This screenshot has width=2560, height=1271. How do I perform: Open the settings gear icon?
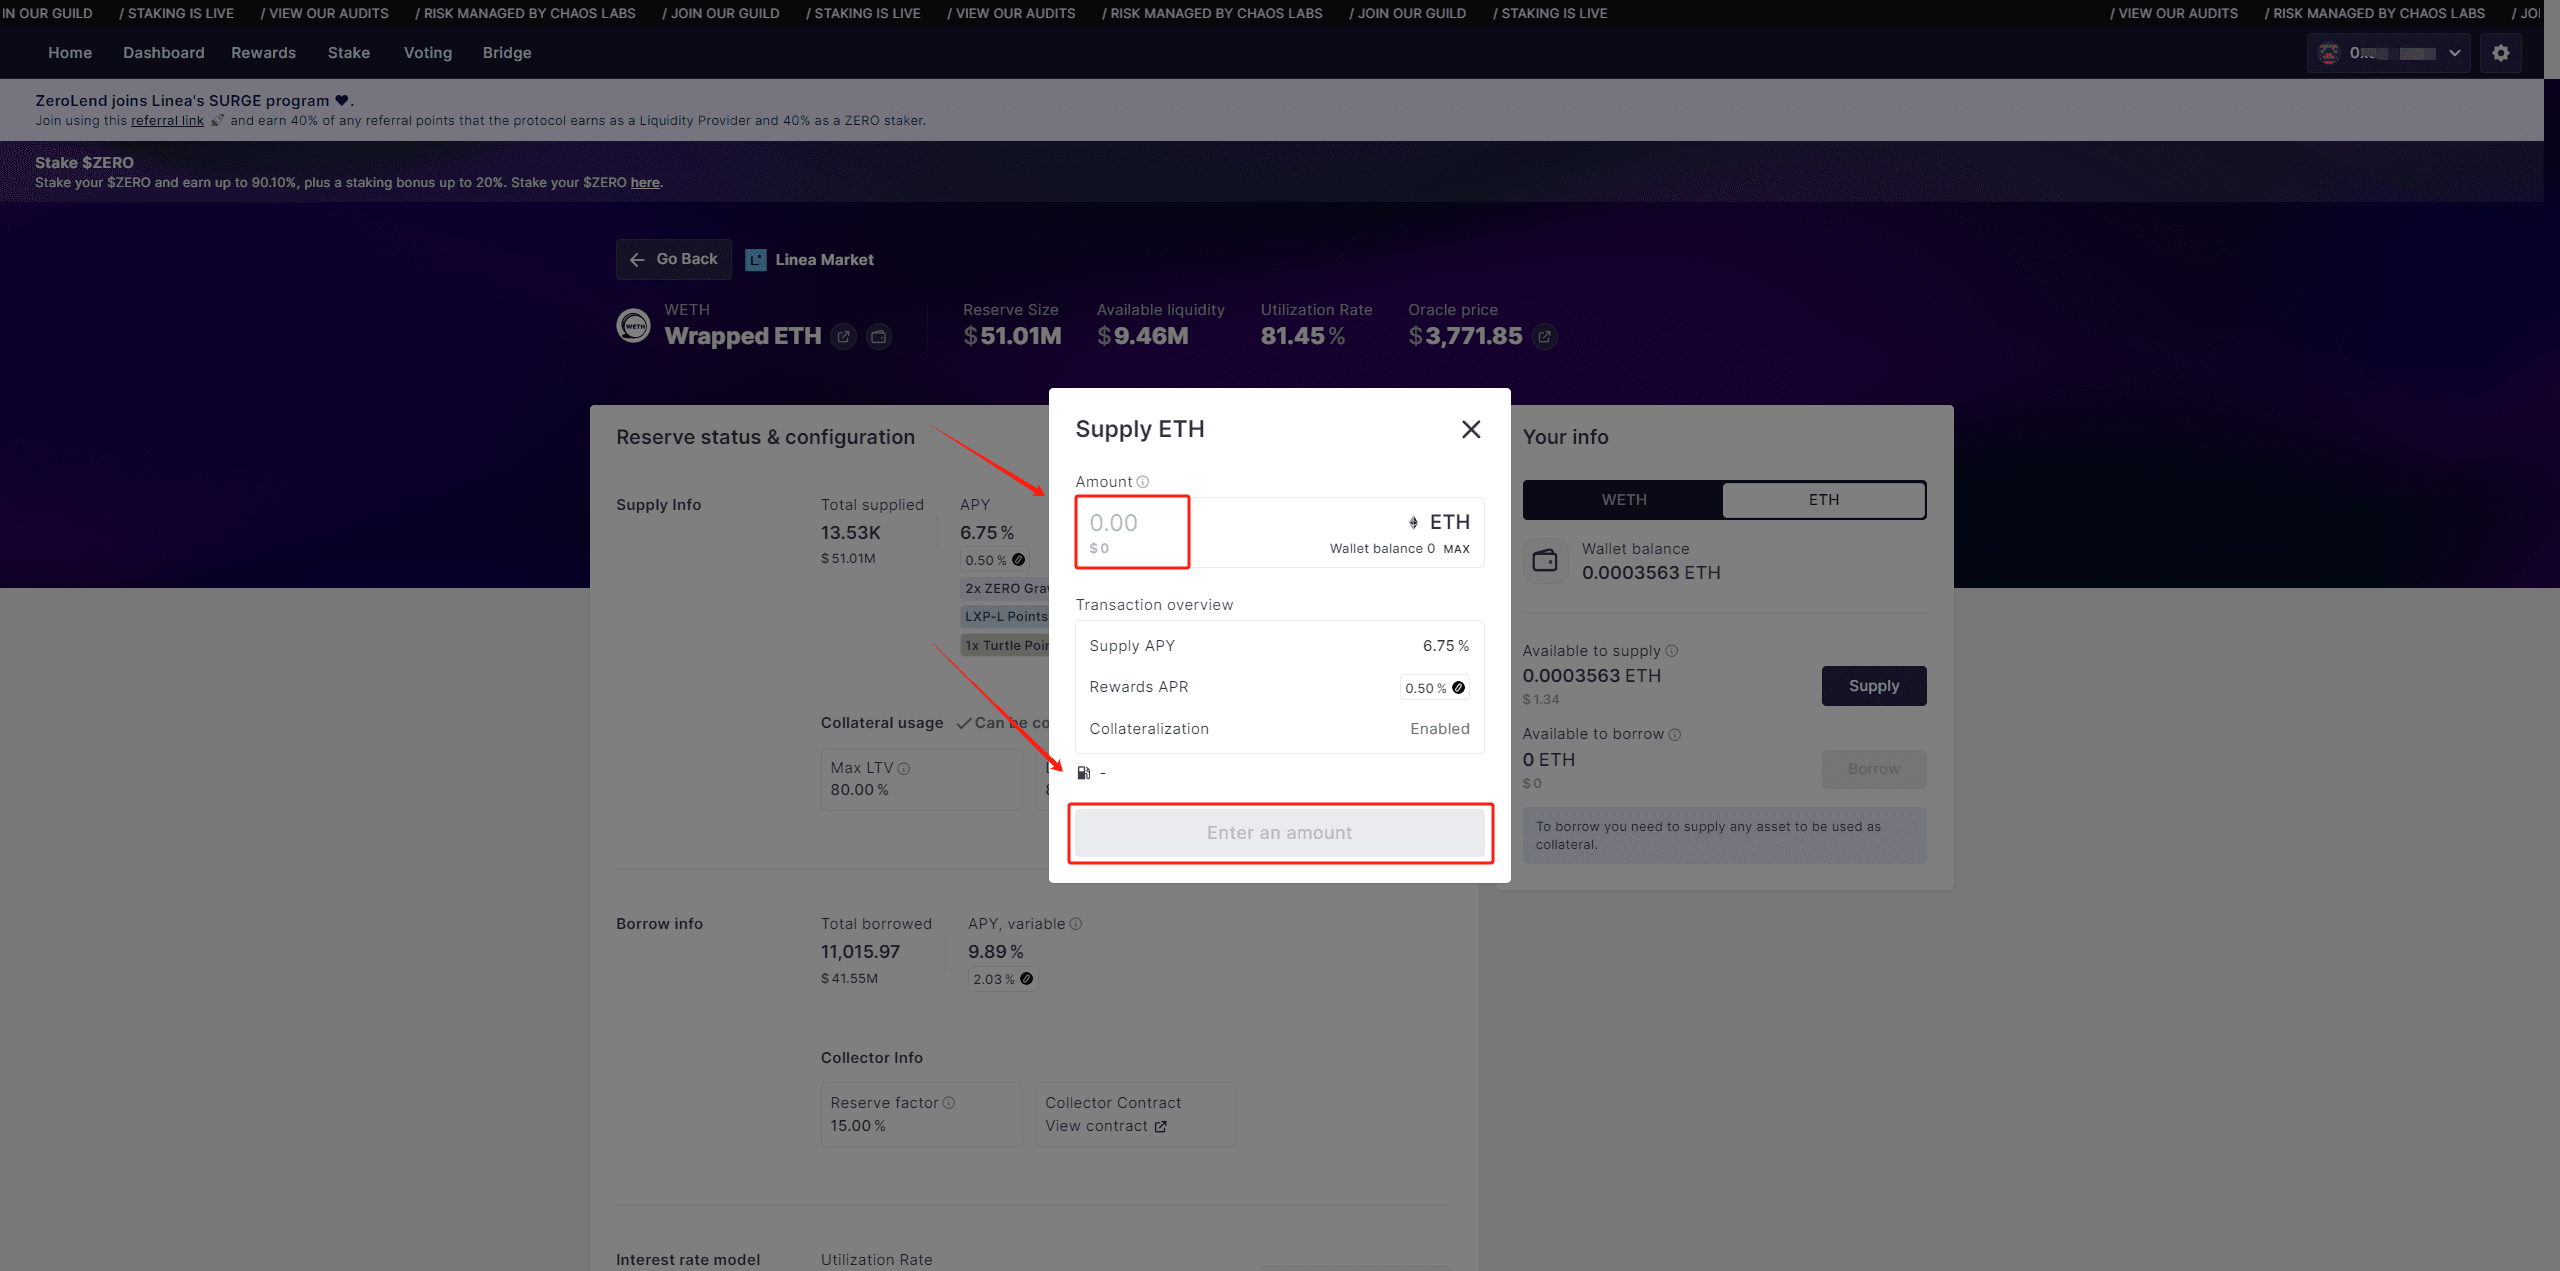(2500, 53)
